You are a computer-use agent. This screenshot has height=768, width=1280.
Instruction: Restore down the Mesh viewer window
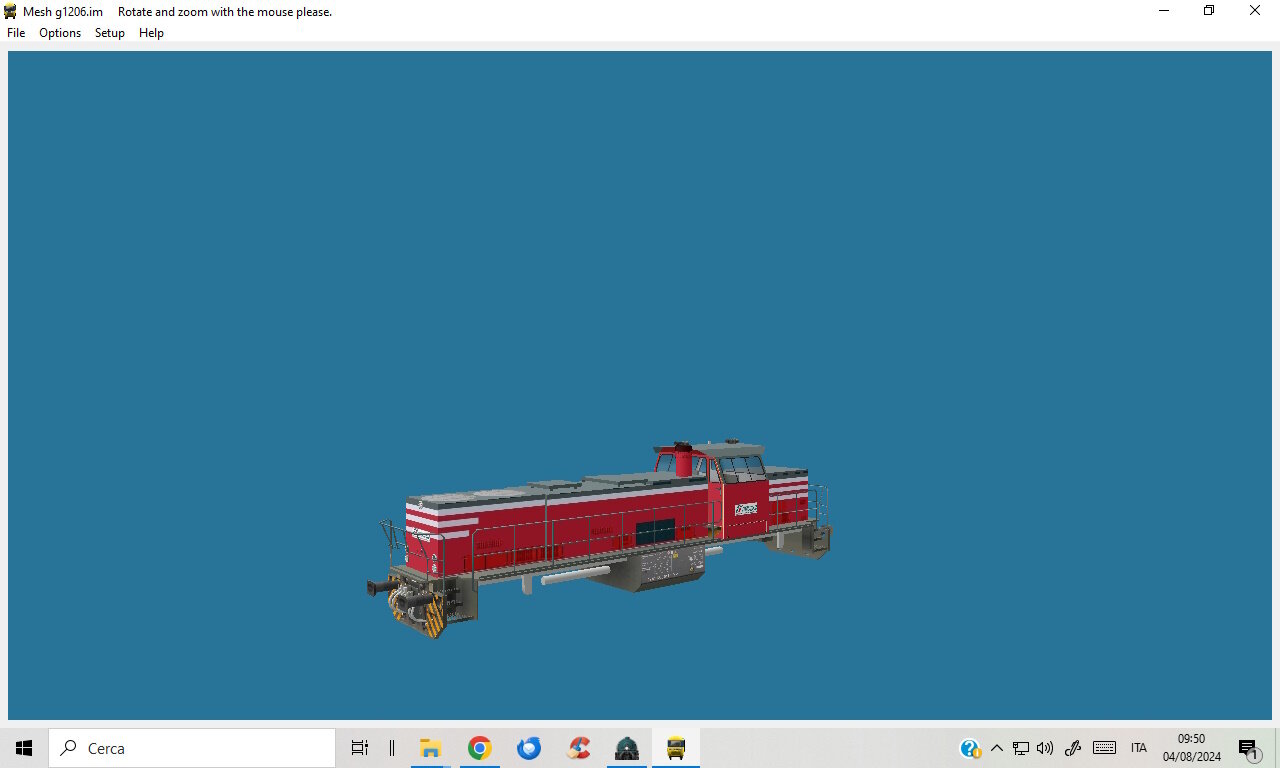coord(1209,11)
